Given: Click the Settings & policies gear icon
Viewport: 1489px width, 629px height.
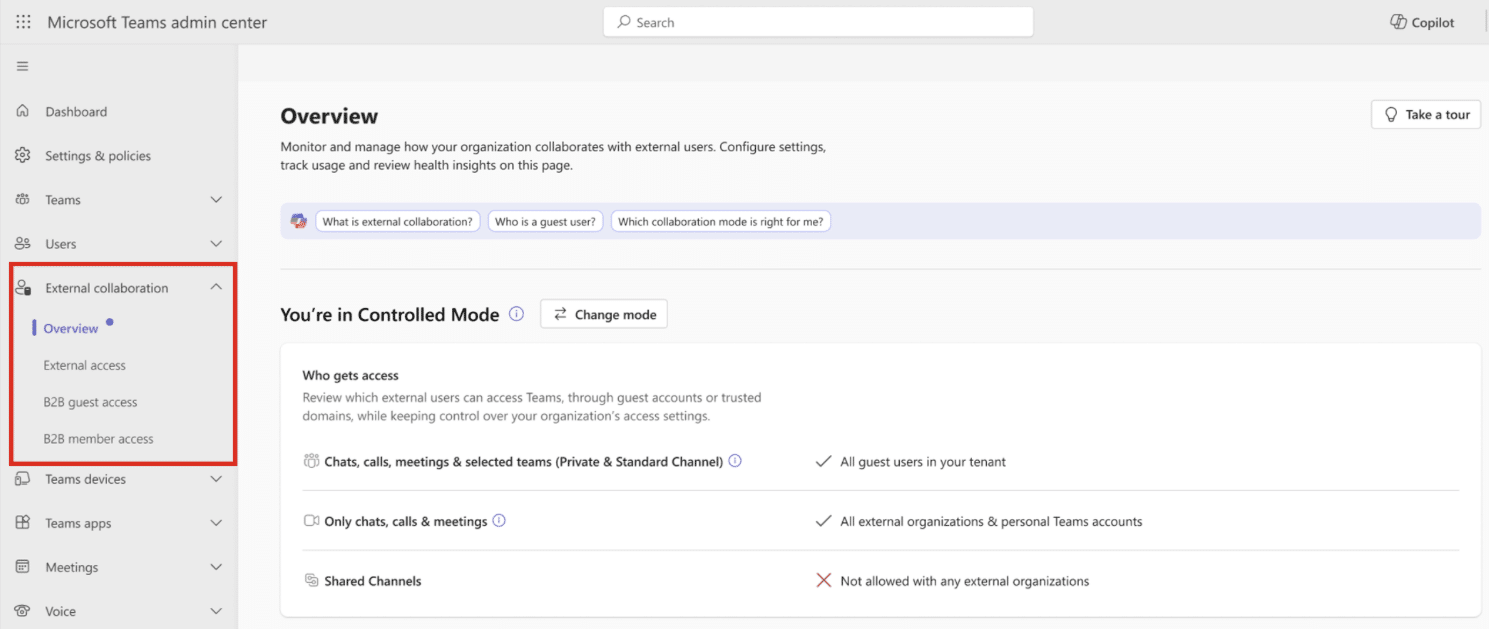Looking at the screenshot, I should [x=22, y=156].
